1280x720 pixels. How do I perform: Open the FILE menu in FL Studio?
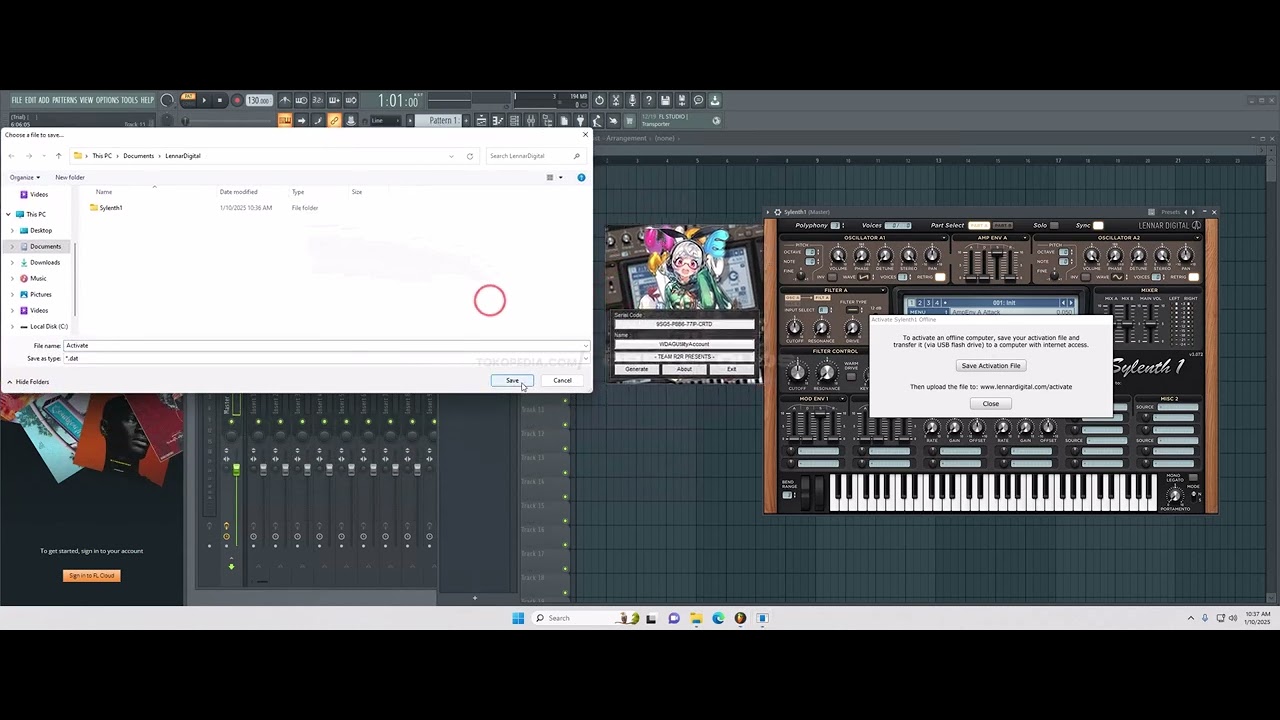pos(16,100)
